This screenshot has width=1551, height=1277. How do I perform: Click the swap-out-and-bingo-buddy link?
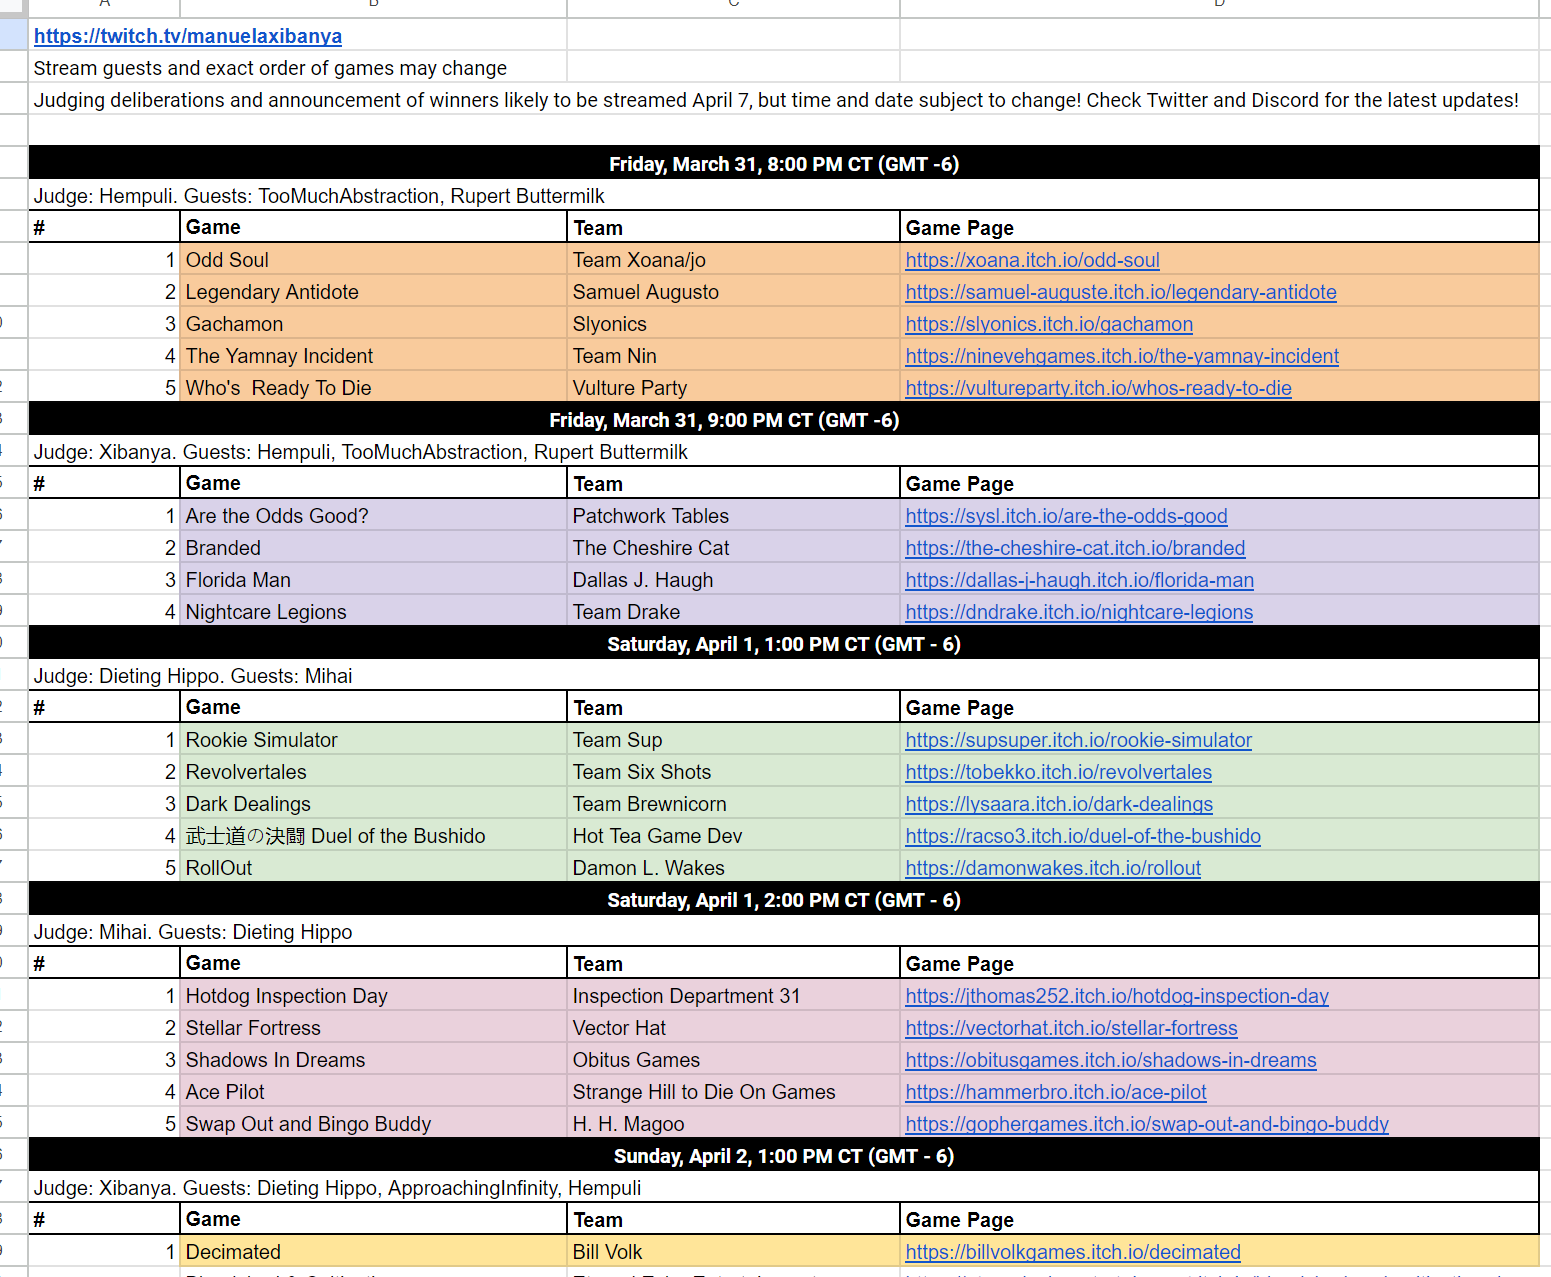point(1146,1125)
